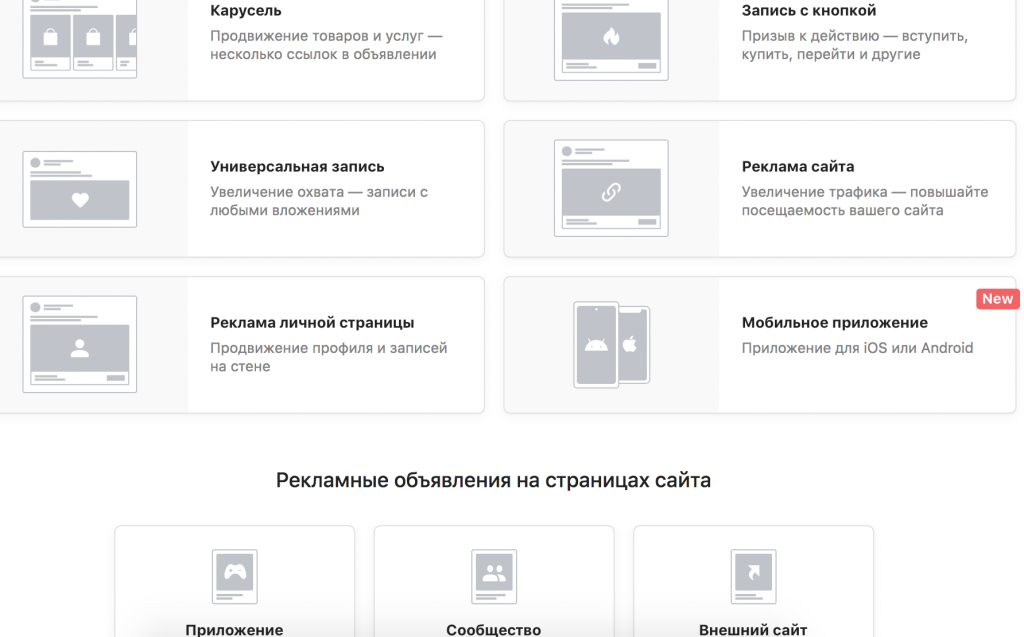The width and height of the screenshot is (1024, 637).
Task: Click the Запись с кнопкой flame thumbnail
Action: click(611, 39)
